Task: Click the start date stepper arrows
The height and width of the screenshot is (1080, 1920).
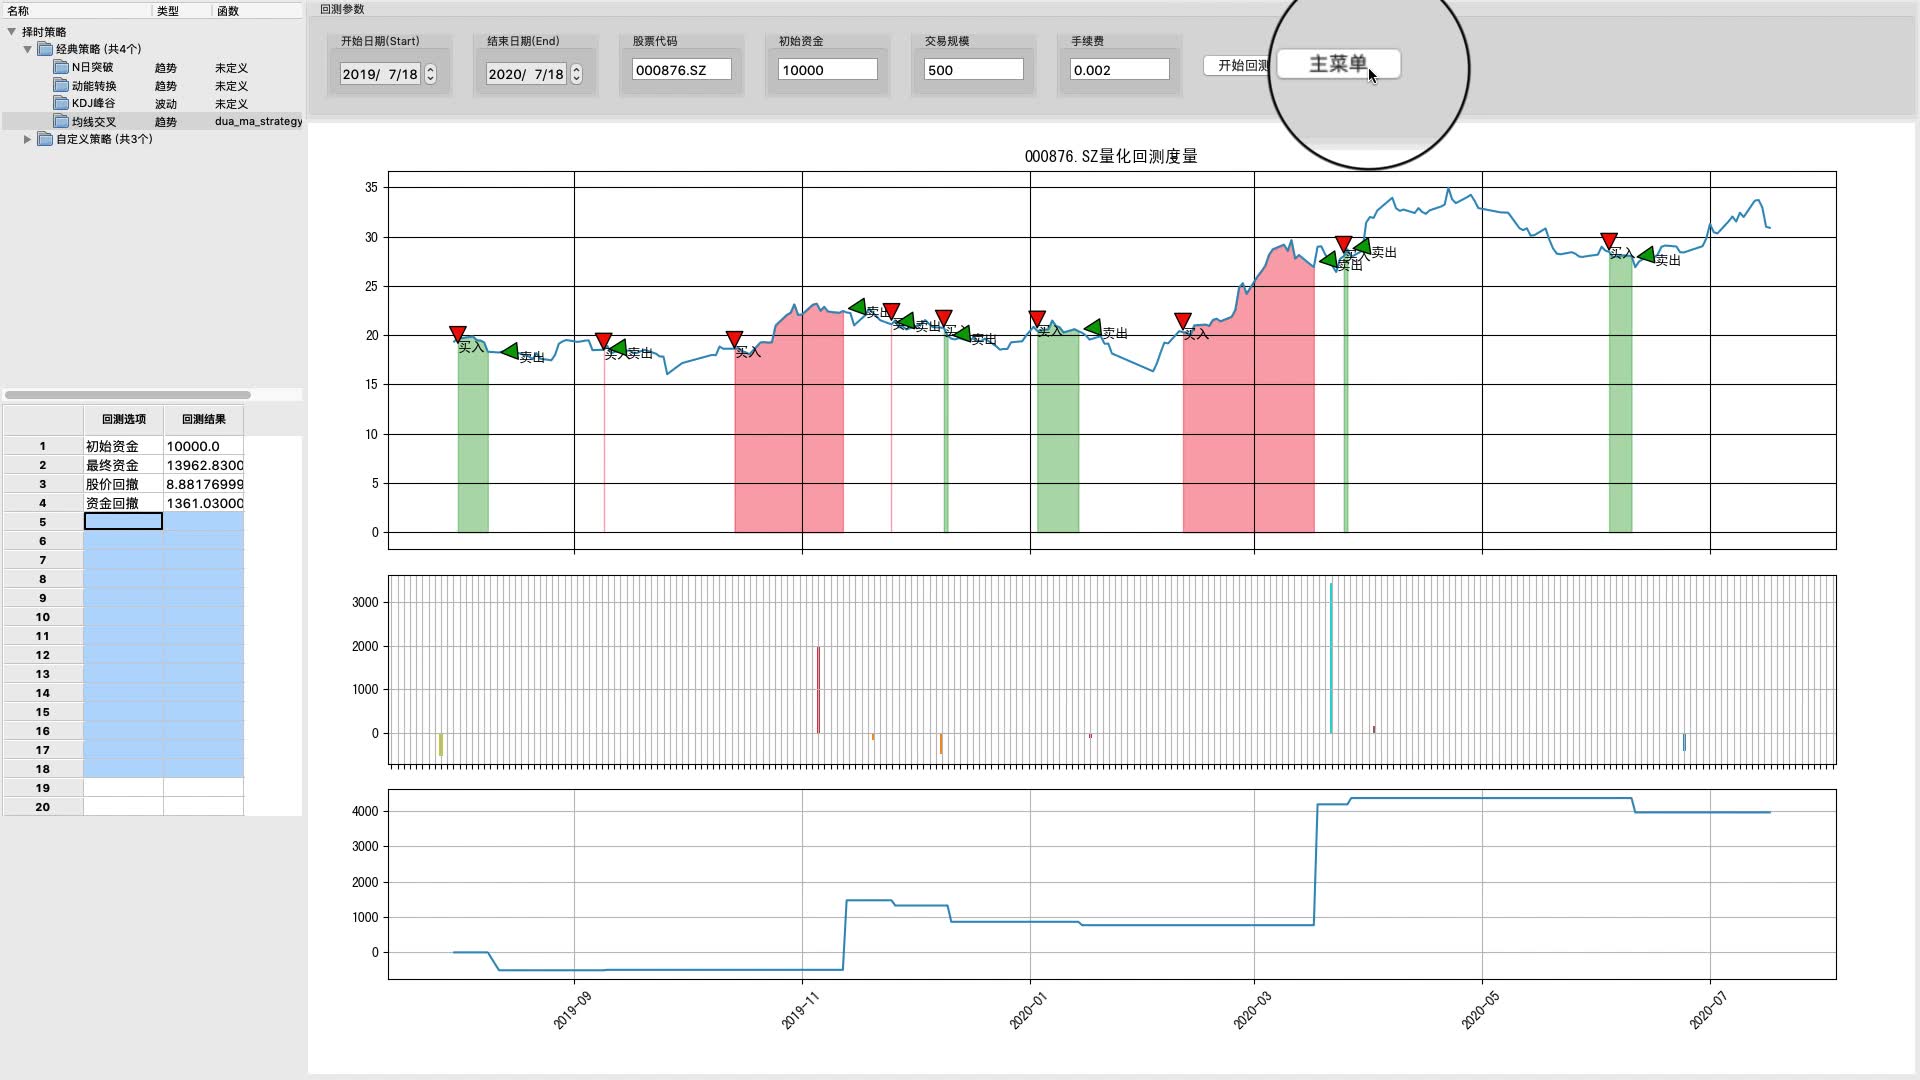Action: (x=431, y=74)
